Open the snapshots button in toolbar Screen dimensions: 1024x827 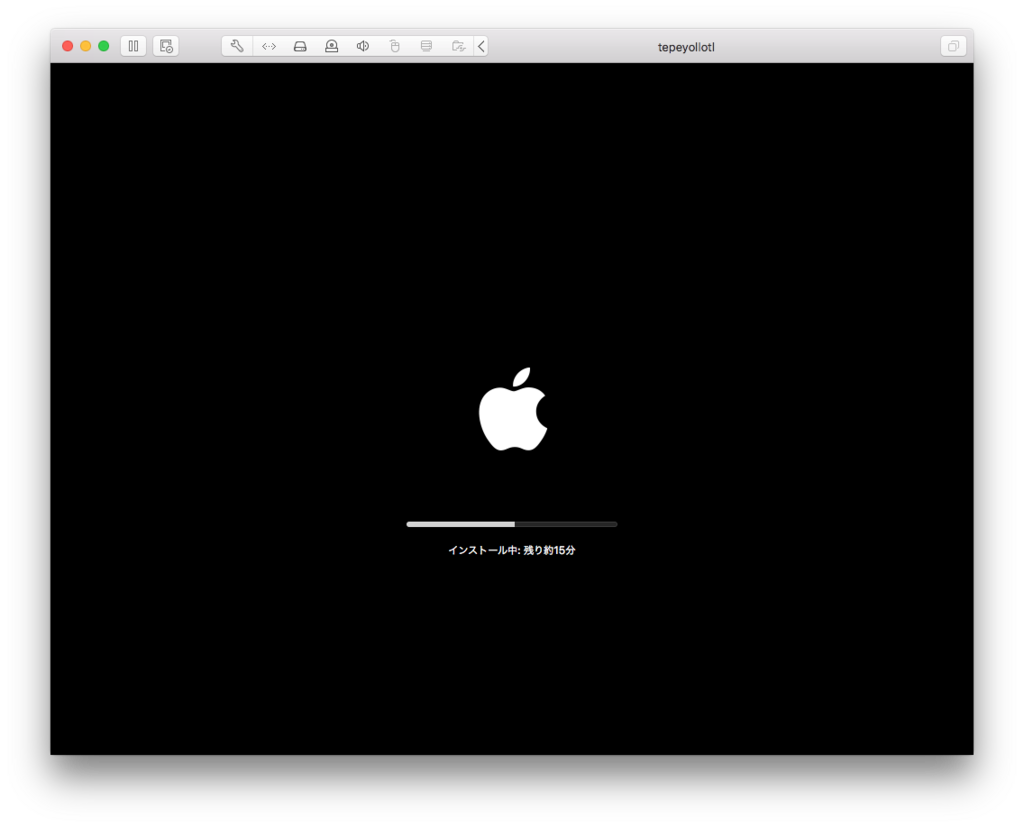[x=166, y=46]
